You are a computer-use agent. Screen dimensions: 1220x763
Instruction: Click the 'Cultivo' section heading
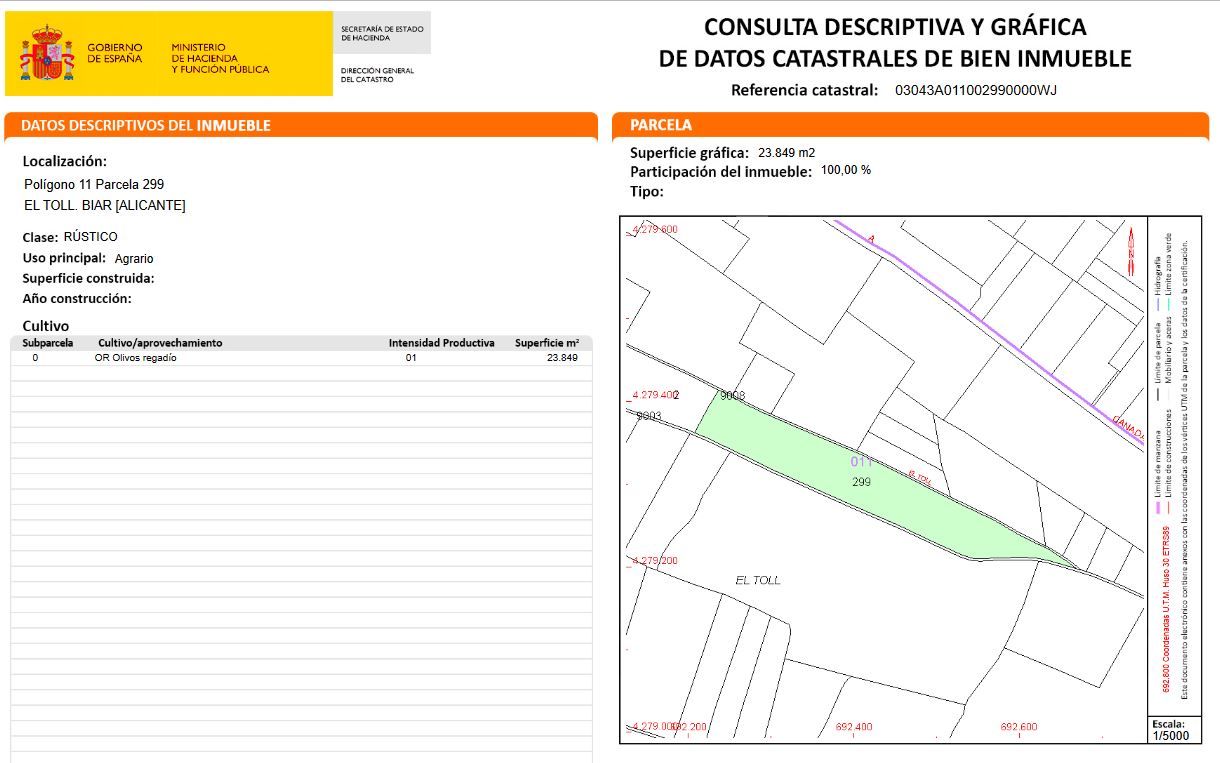pyautogui.click(x=46, y=326)
